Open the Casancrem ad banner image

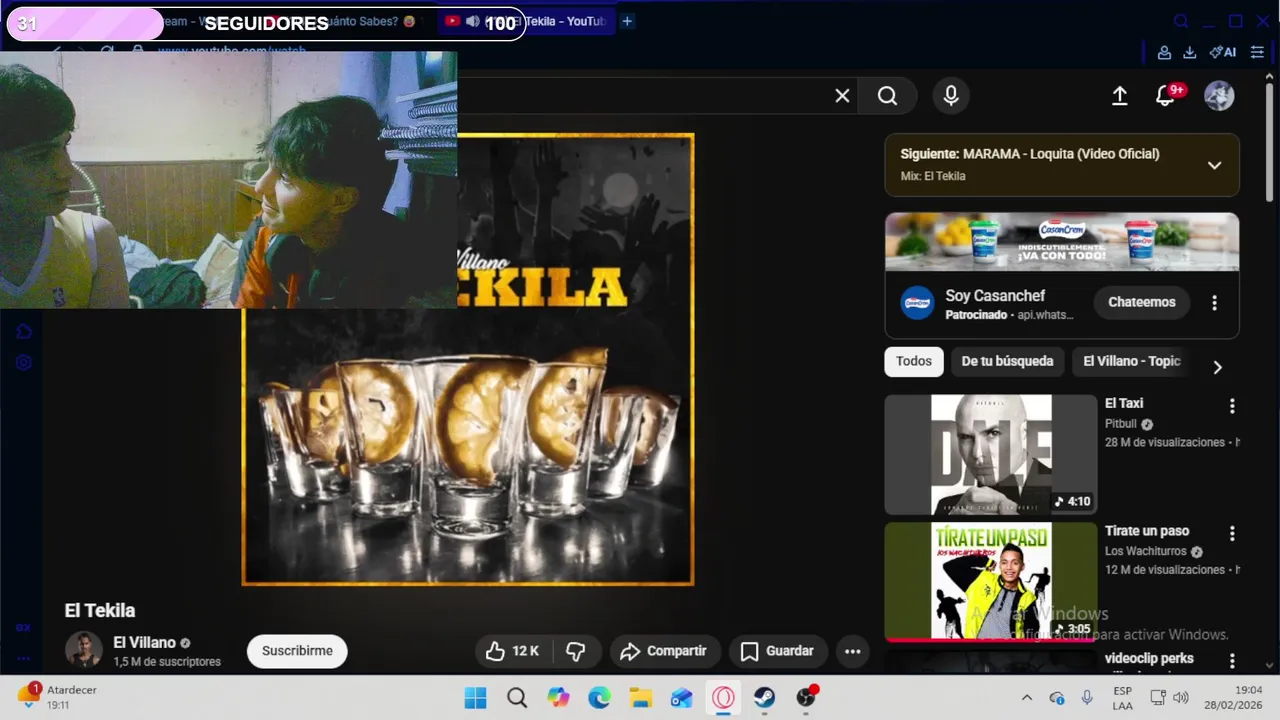click(x=1062, y=242)
